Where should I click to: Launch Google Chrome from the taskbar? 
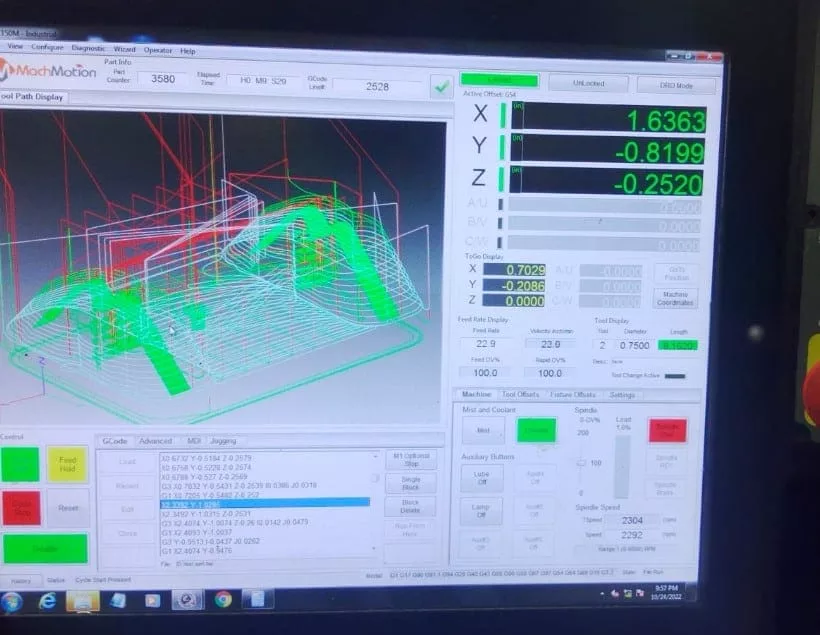[x=222, y=599]
